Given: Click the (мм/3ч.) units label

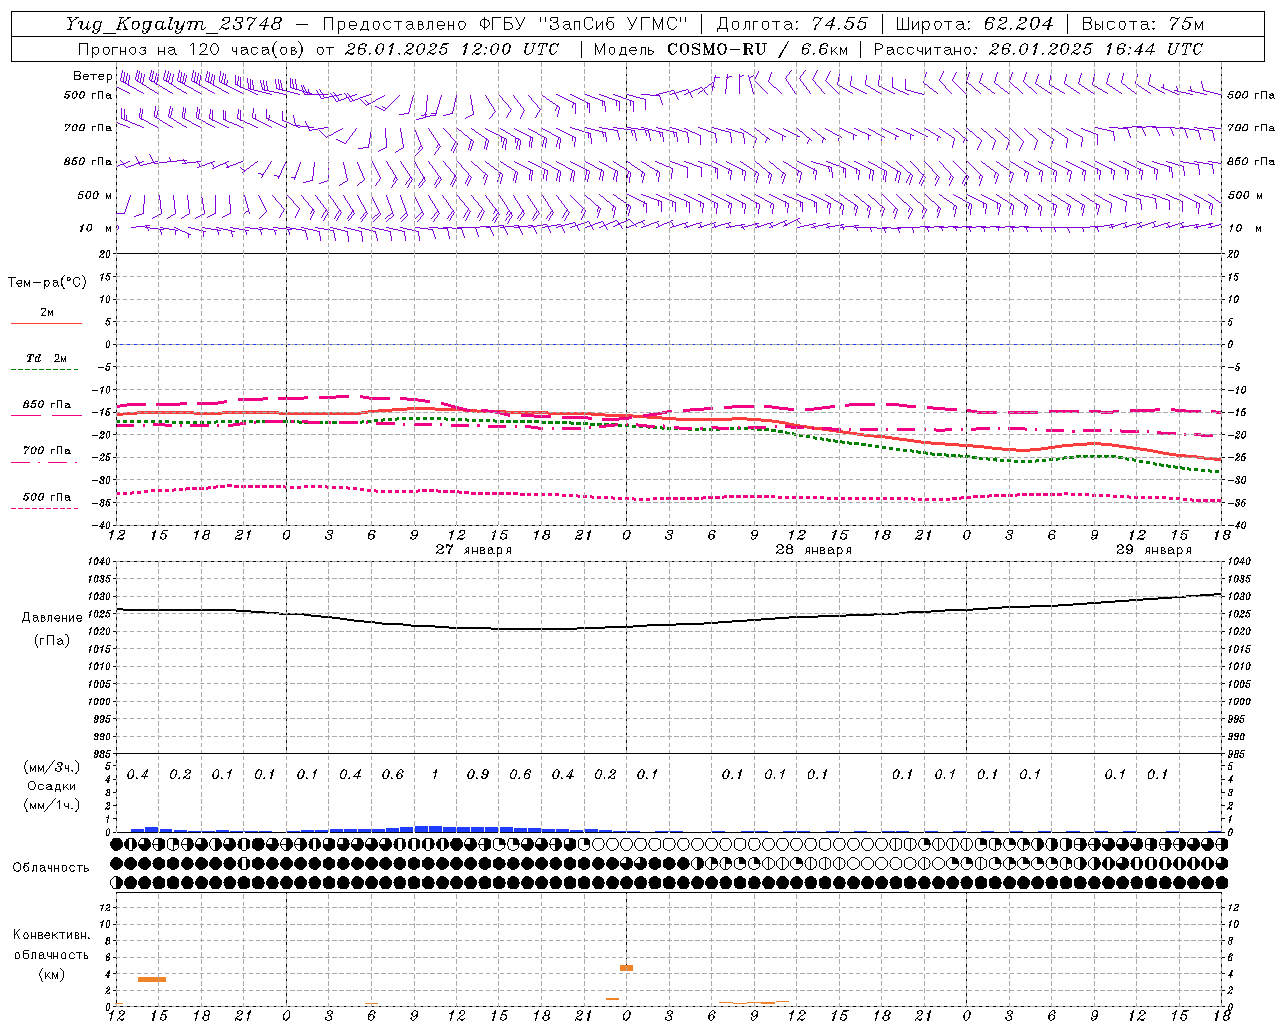Looking at the screenshot, I should (x=52, y=767).
